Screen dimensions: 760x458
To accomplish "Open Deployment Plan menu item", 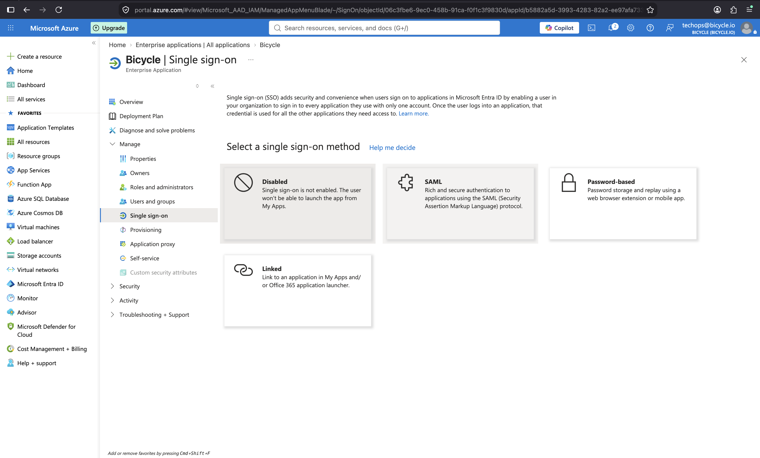I will [141, 116].
